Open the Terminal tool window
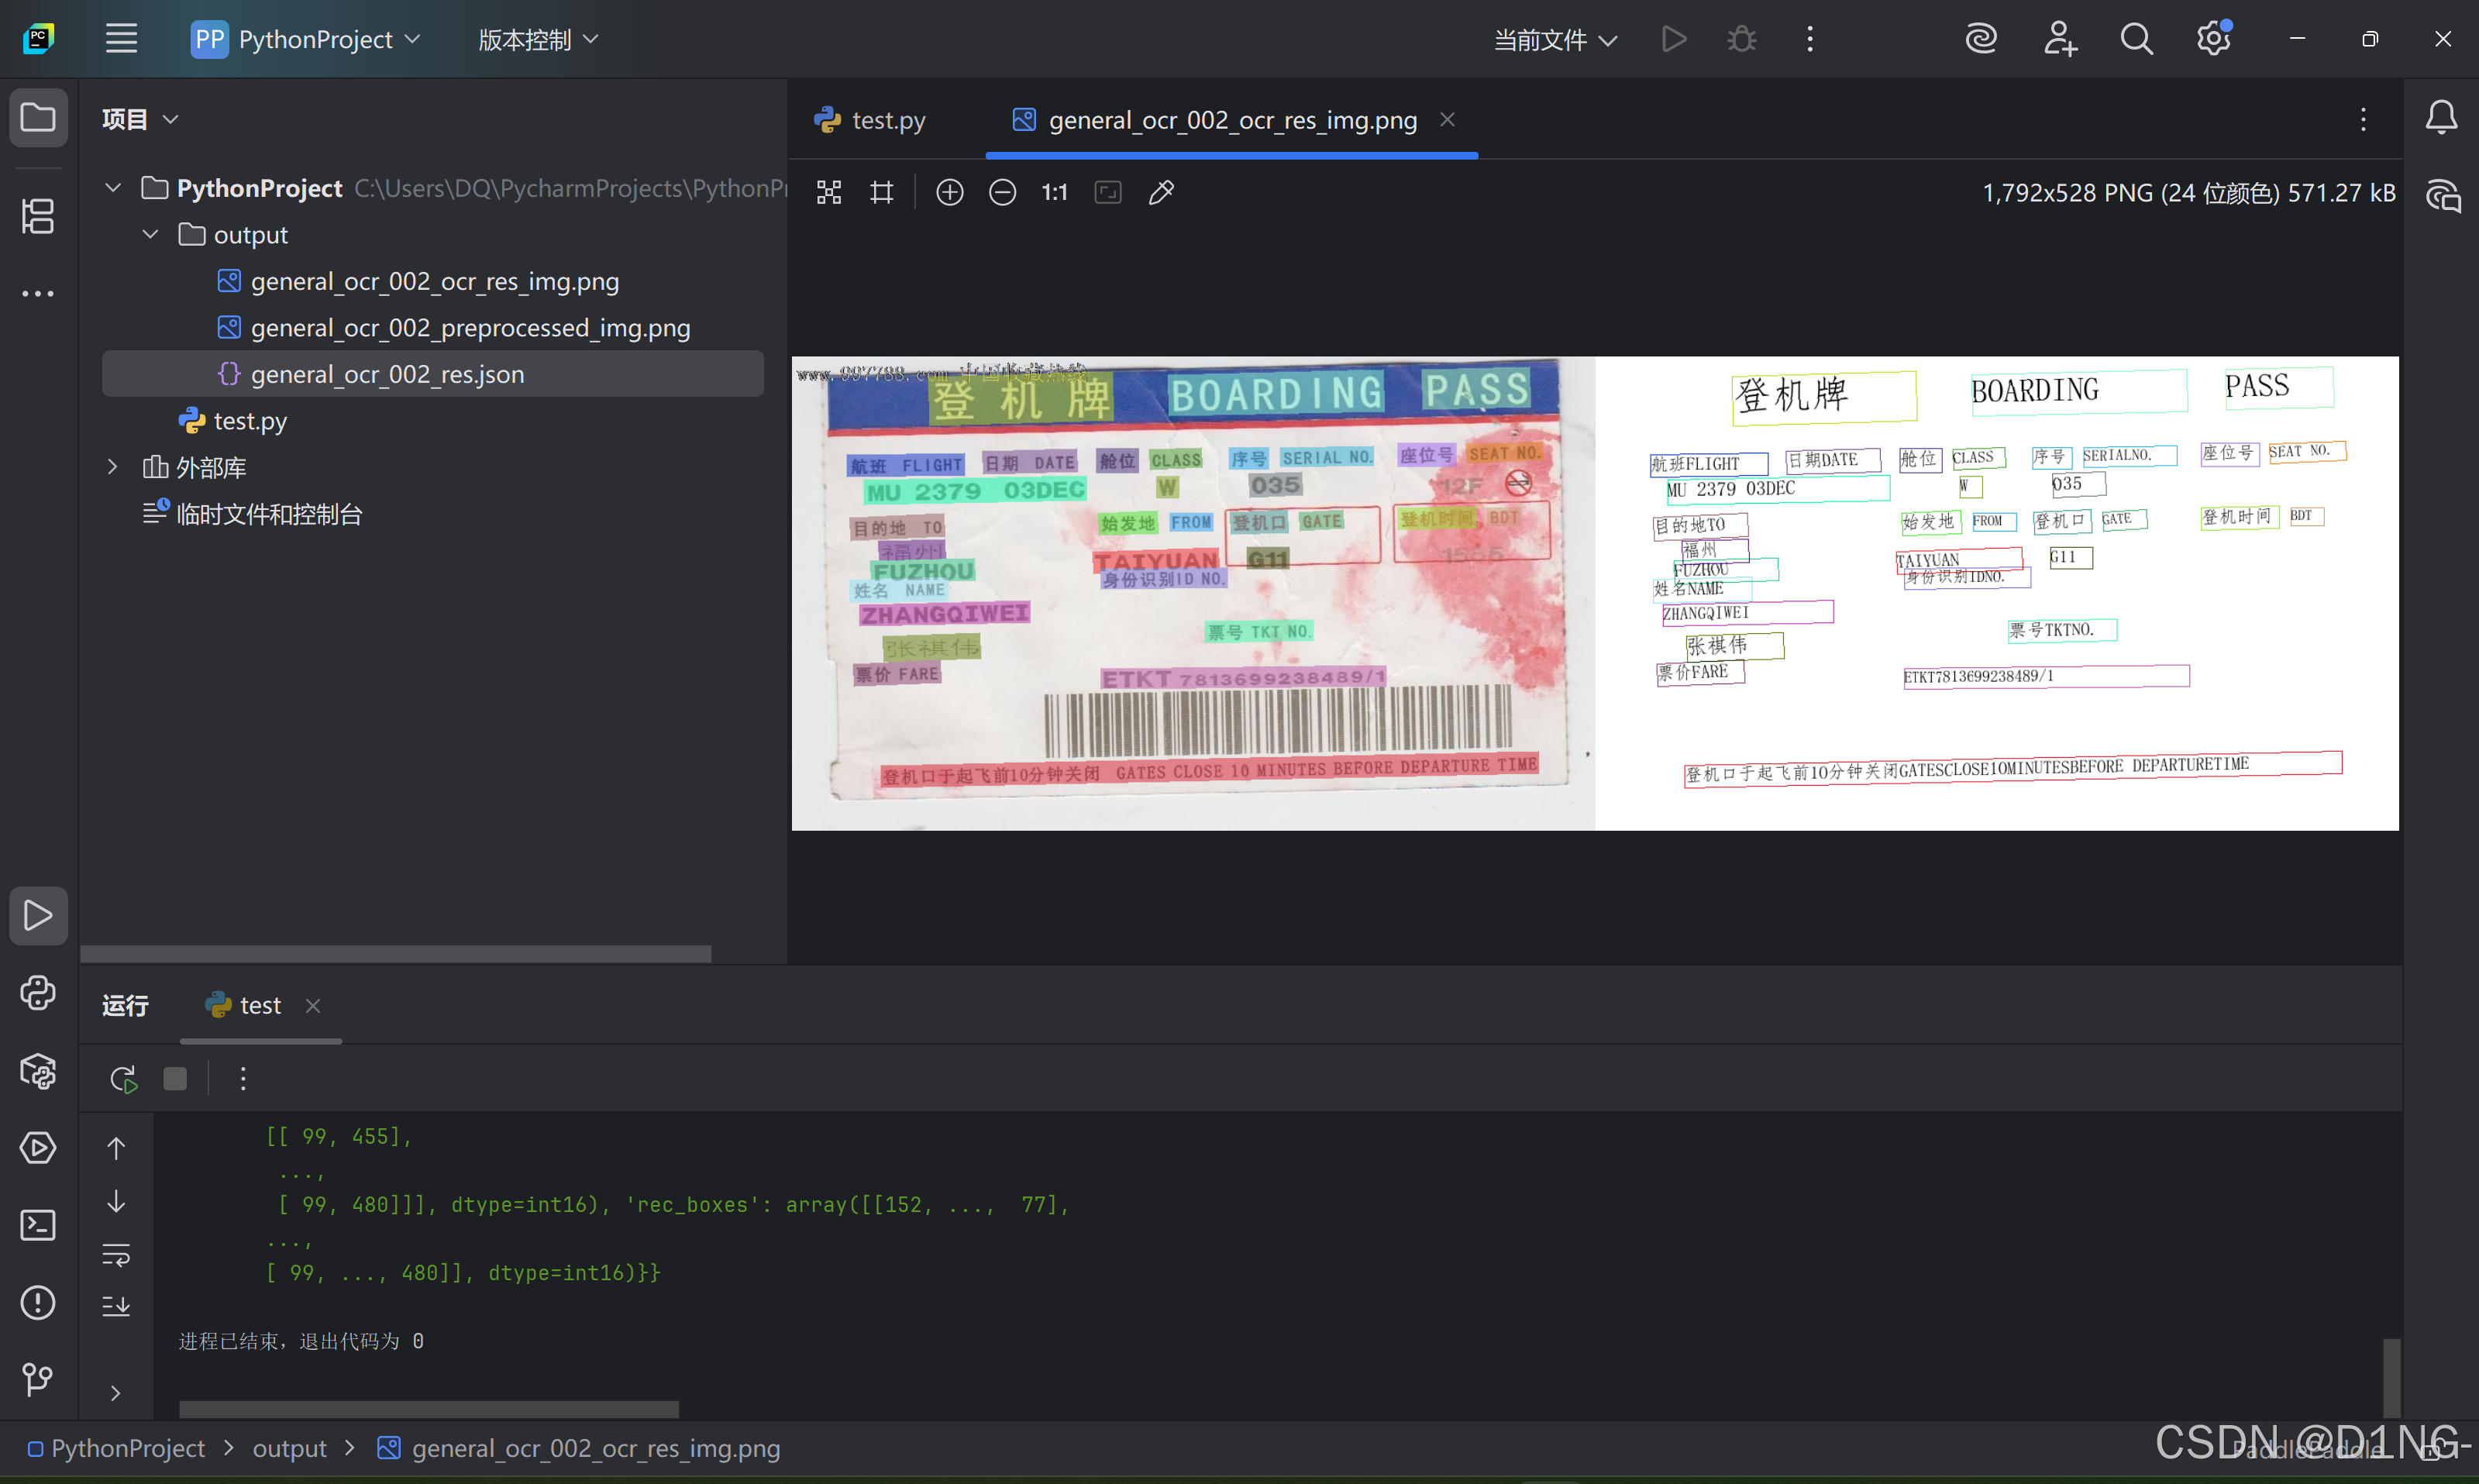Viewport: 2479px width, 1484px height. click(37, 1225)
